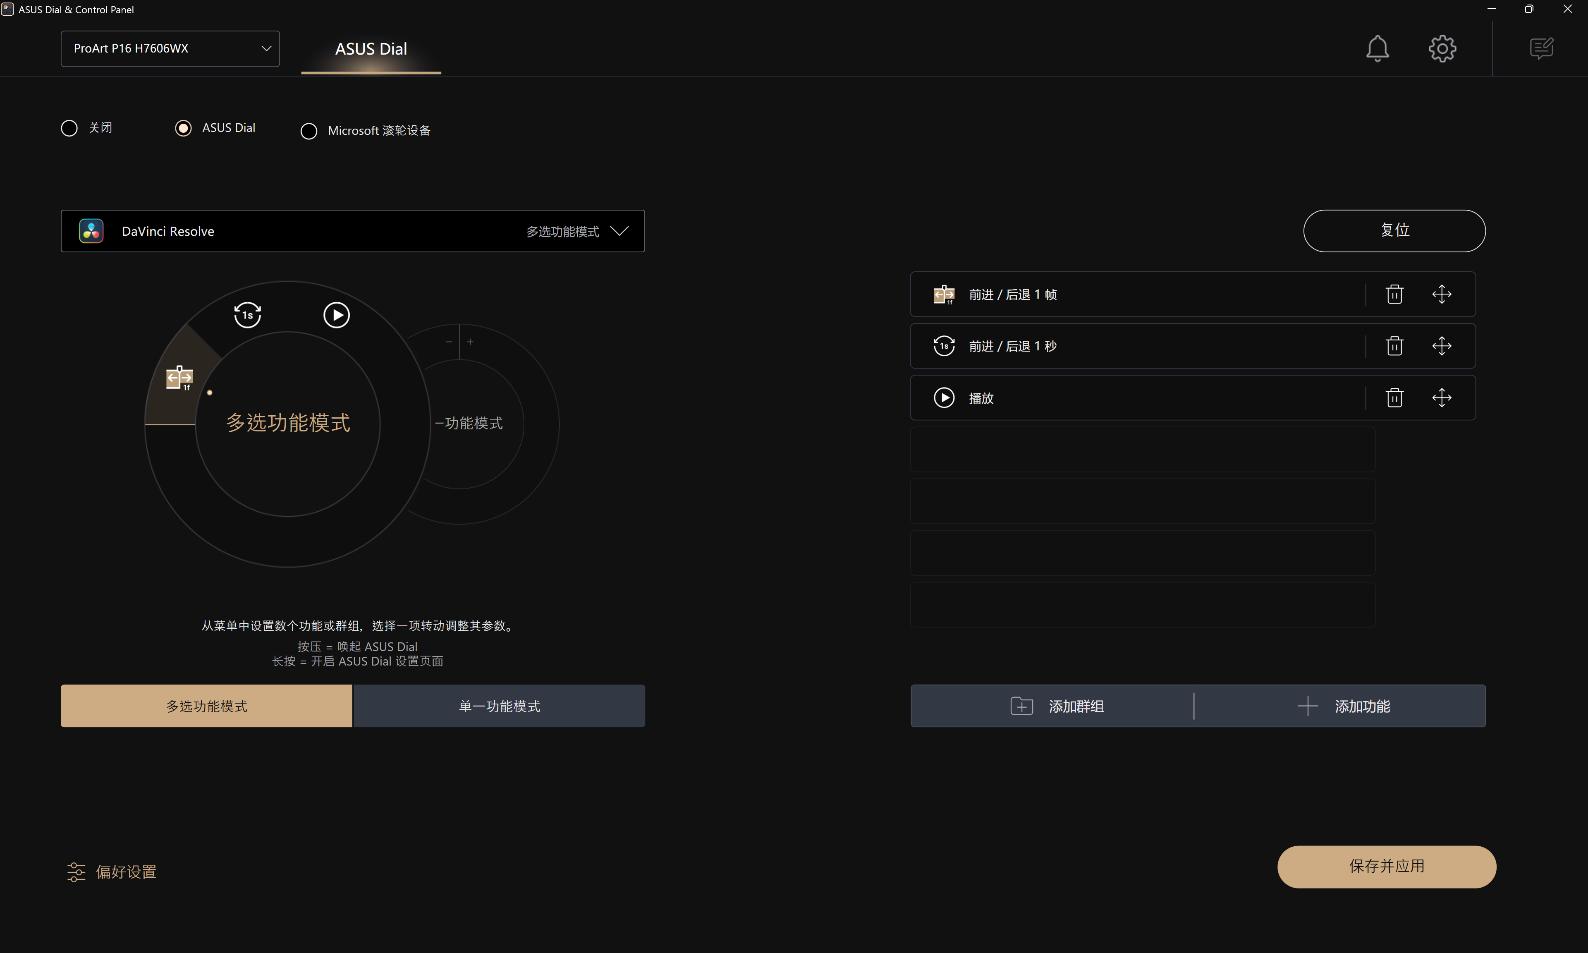Open the ProArt P16 H7606WX device dropdown
This screenshot has width=1588, height=953.
coord(170,48)
